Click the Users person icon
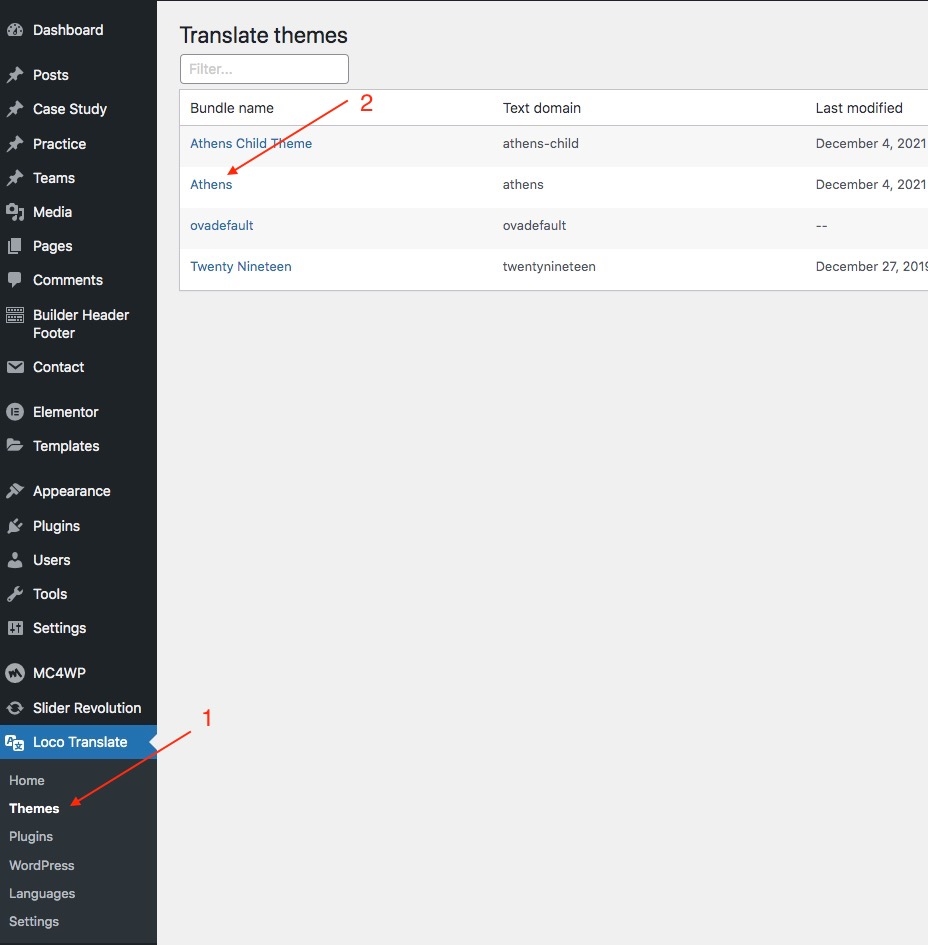This screenshot has width=928, height=945. [x=15, y=560]
